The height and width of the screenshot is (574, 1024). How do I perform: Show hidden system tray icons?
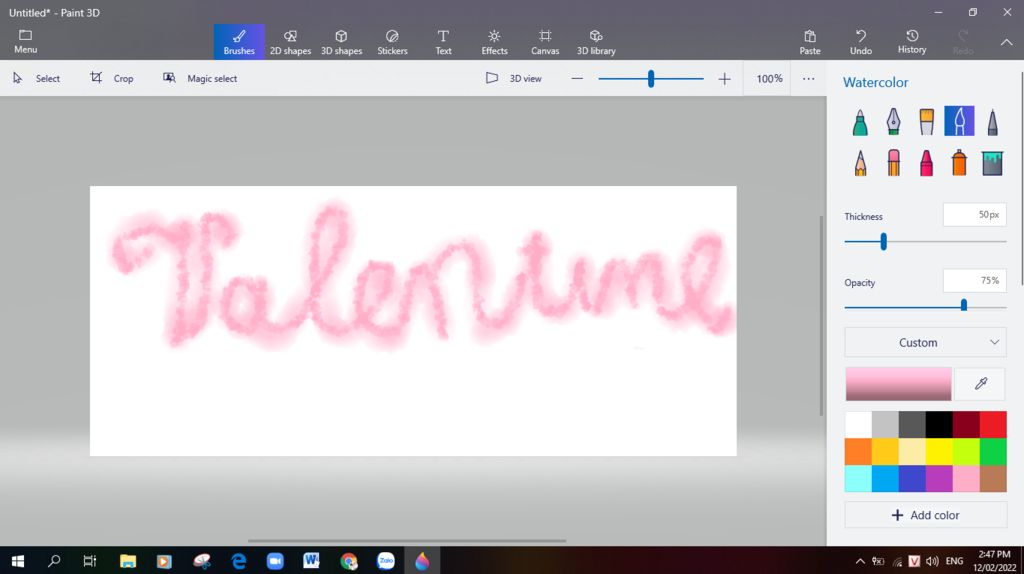[x=860, y=561]
